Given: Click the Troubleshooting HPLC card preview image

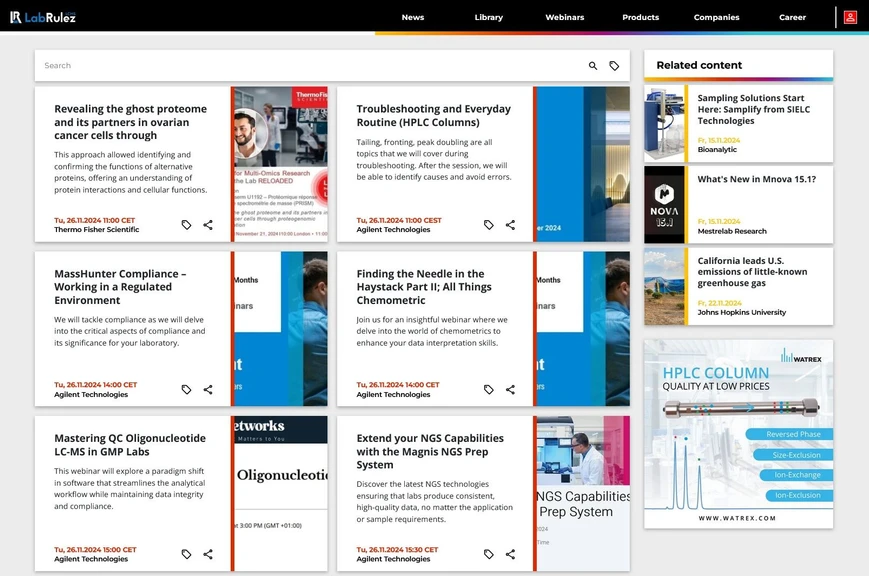Looking at the screenshot, I should pyautogui.click(x=583, y=164).
